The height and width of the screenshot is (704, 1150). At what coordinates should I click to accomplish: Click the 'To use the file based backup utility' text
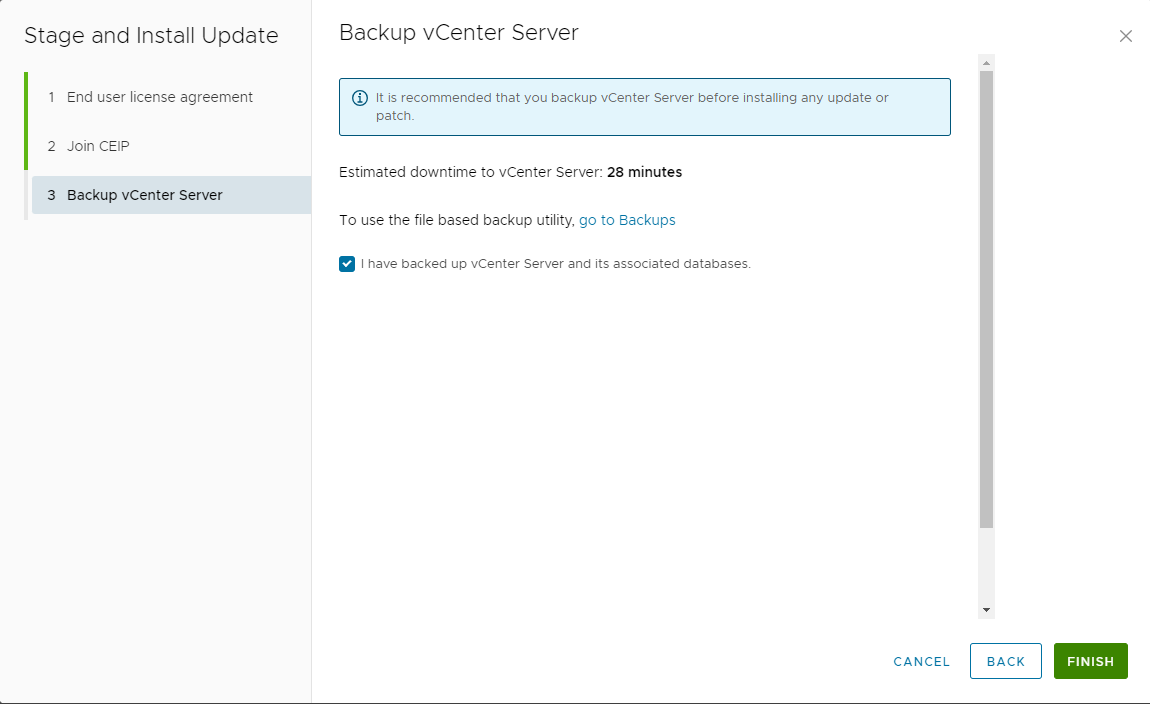coord(457,220)
